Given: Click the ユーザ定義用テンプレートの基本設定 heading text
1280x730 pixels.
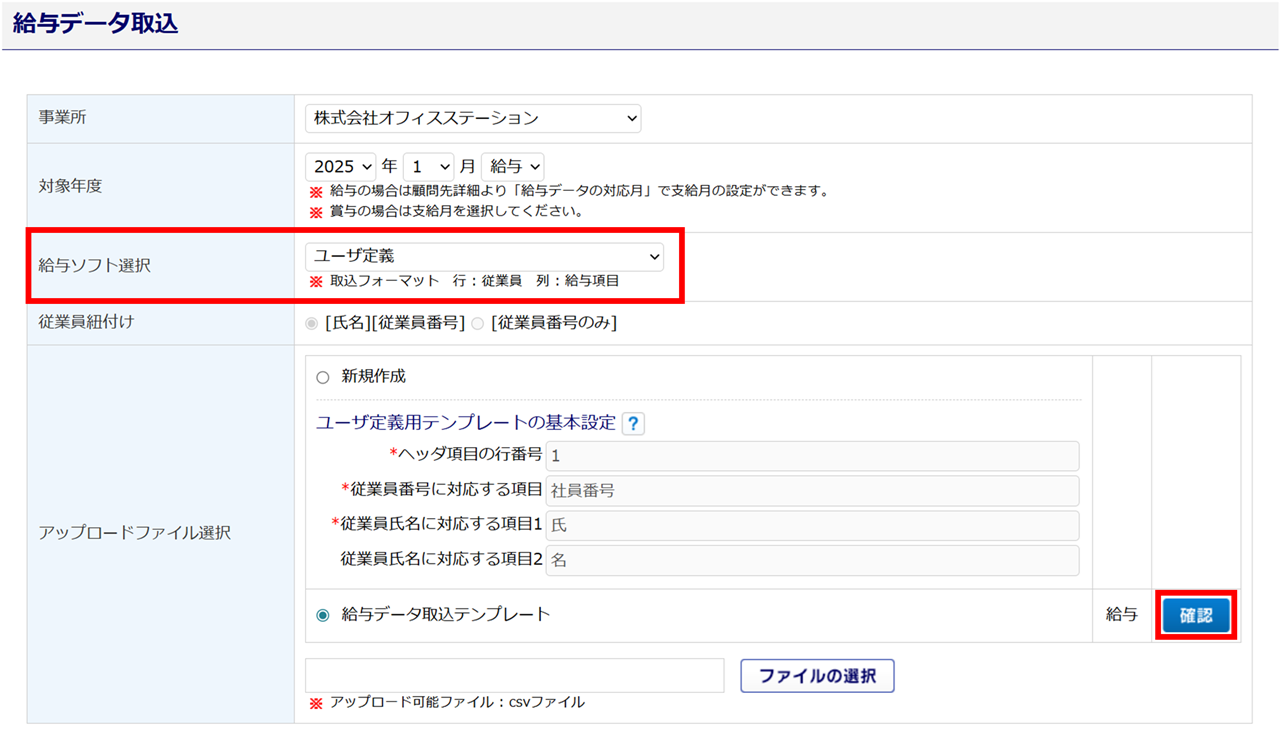Looking at the screenshot, I should click(466, 423).
